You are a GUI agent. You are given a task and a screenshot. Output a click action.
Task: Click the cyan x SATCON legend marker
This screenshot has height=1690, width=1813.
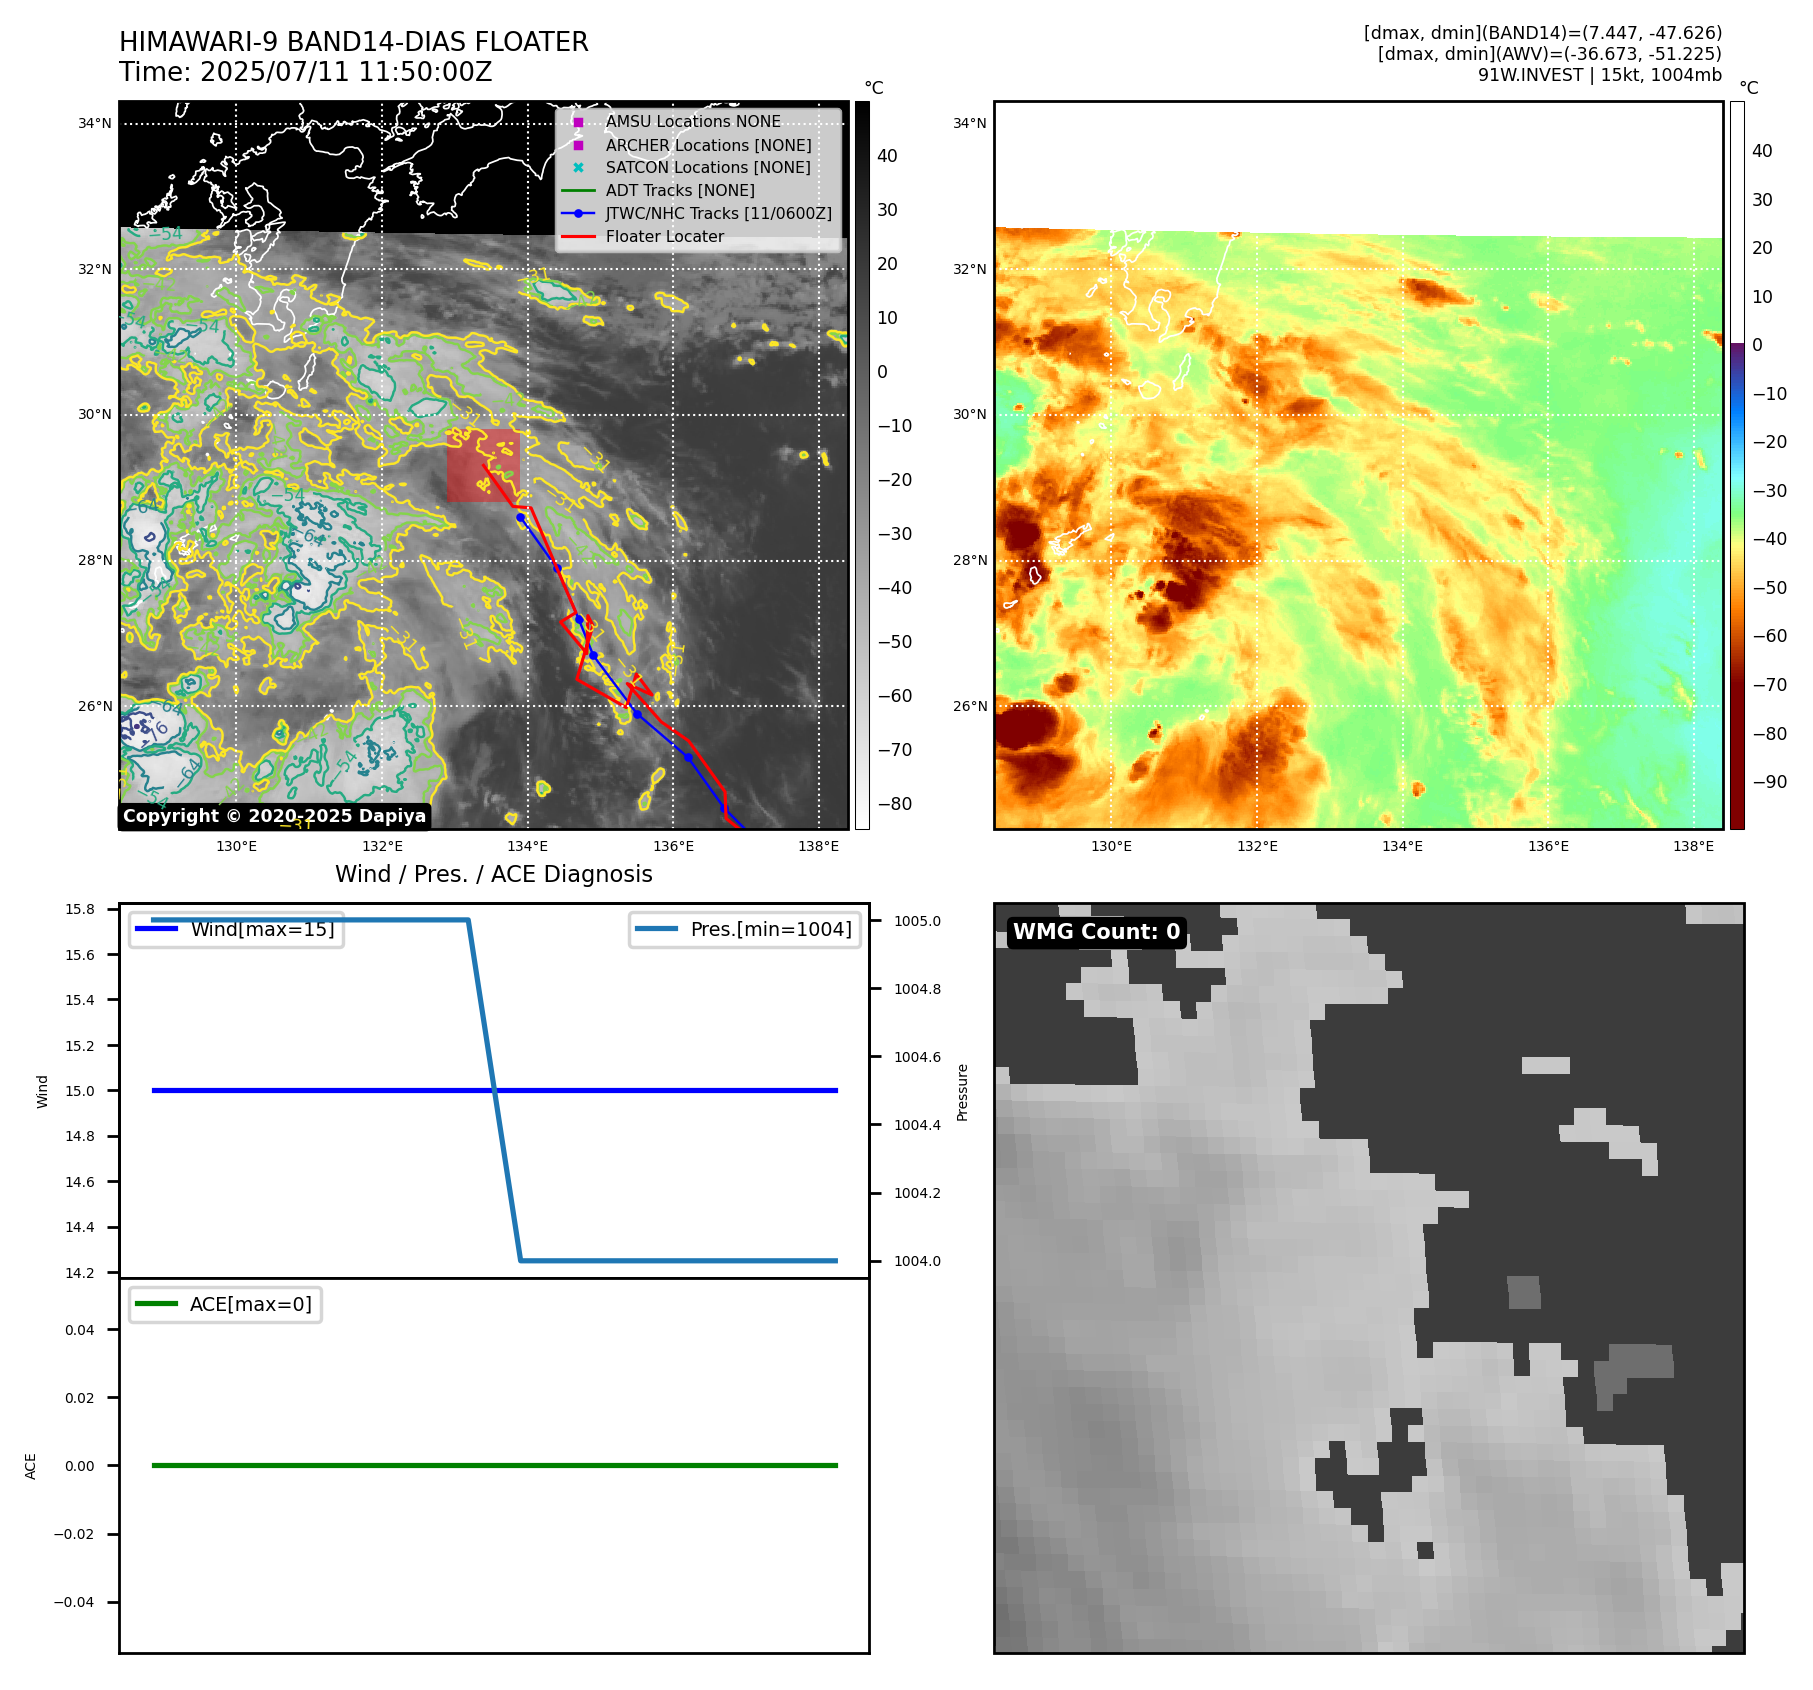[x=578, y=168]
